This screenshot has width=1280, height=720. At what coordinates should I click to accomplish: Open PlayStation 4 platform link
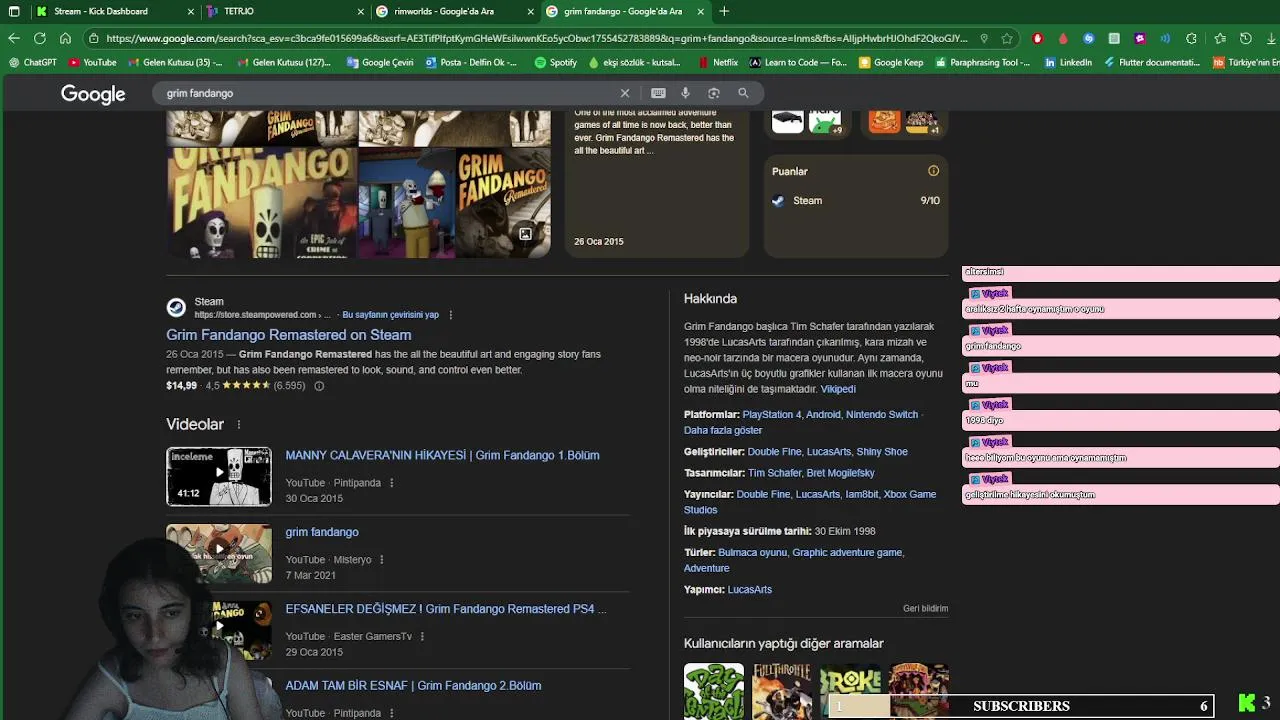772,414
